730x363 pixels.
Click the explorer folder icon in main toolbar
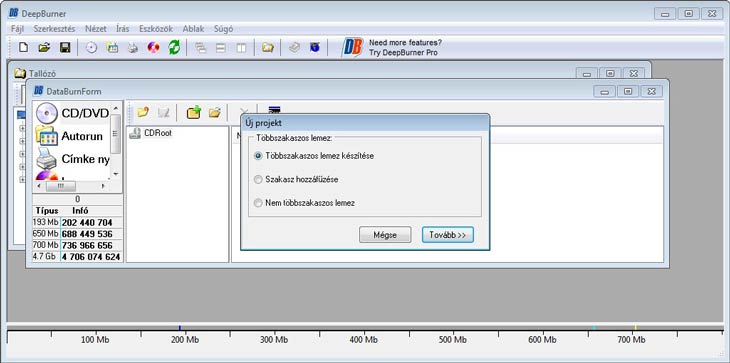pyautogui.click(x=267, y=47)
